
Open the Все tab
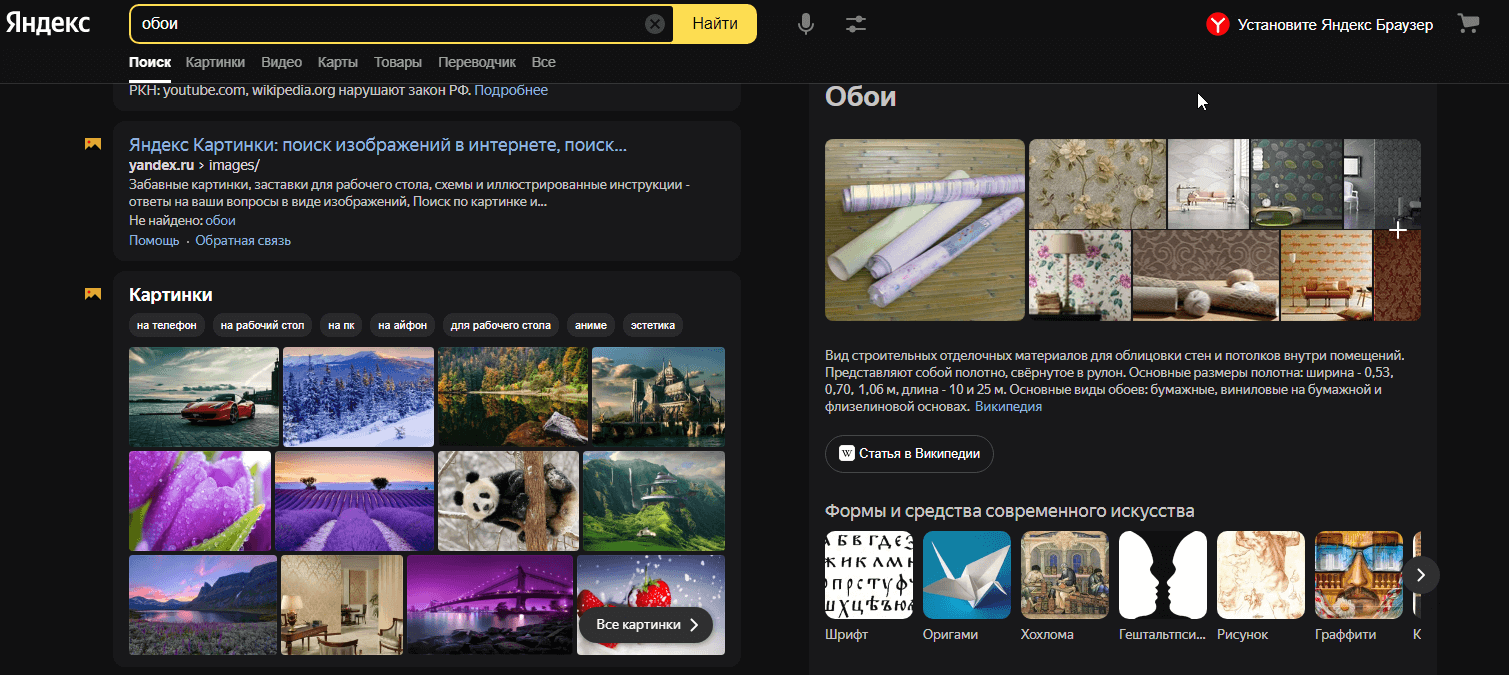click(543, 62)
